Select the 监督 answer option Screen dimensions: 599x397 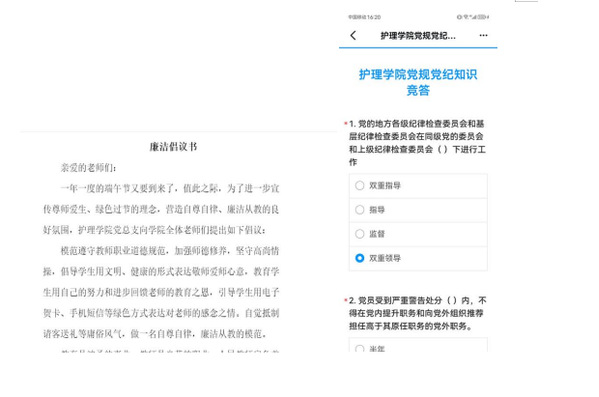coord(418,234)
